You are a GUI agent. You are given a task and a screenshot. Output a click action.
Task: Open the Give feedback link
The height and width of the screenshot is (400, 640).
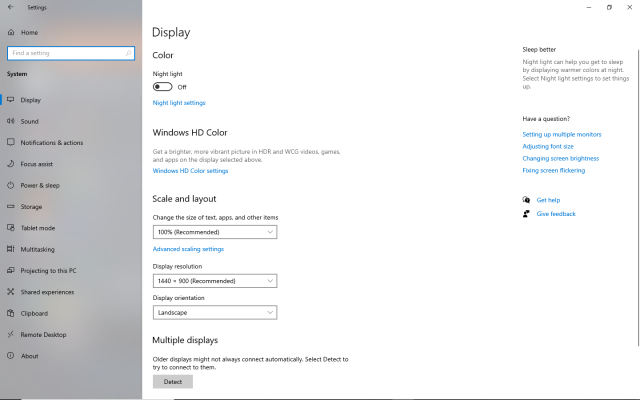(x=555, y=214)
